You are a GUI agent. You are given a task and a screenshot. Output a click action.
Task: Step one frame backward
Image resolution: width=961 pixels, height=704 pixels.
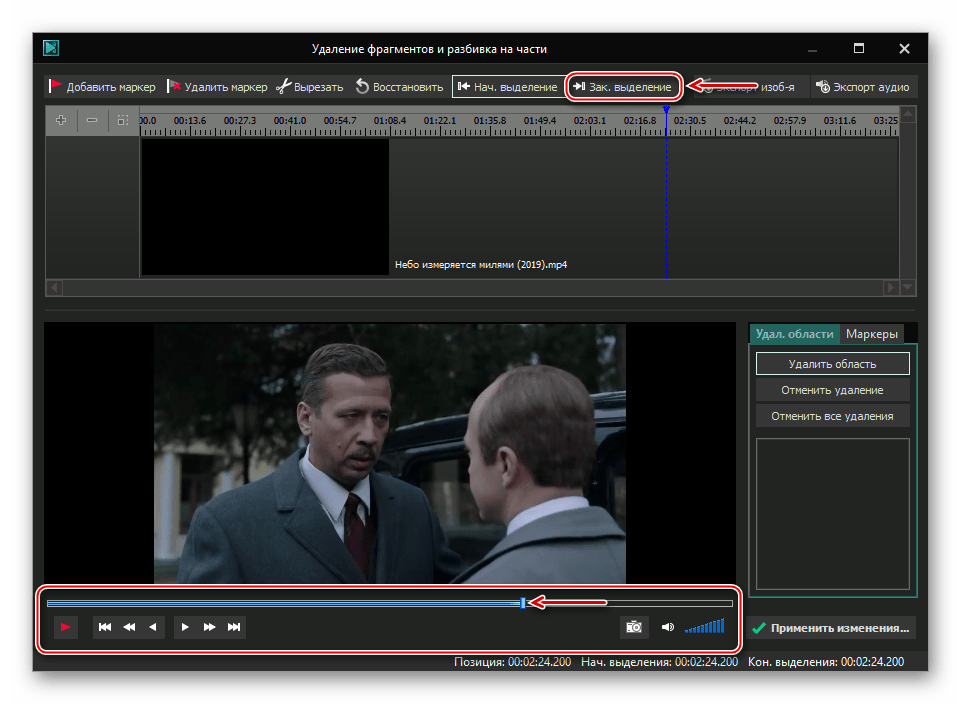pyautogui.click(x=153, y=627)
